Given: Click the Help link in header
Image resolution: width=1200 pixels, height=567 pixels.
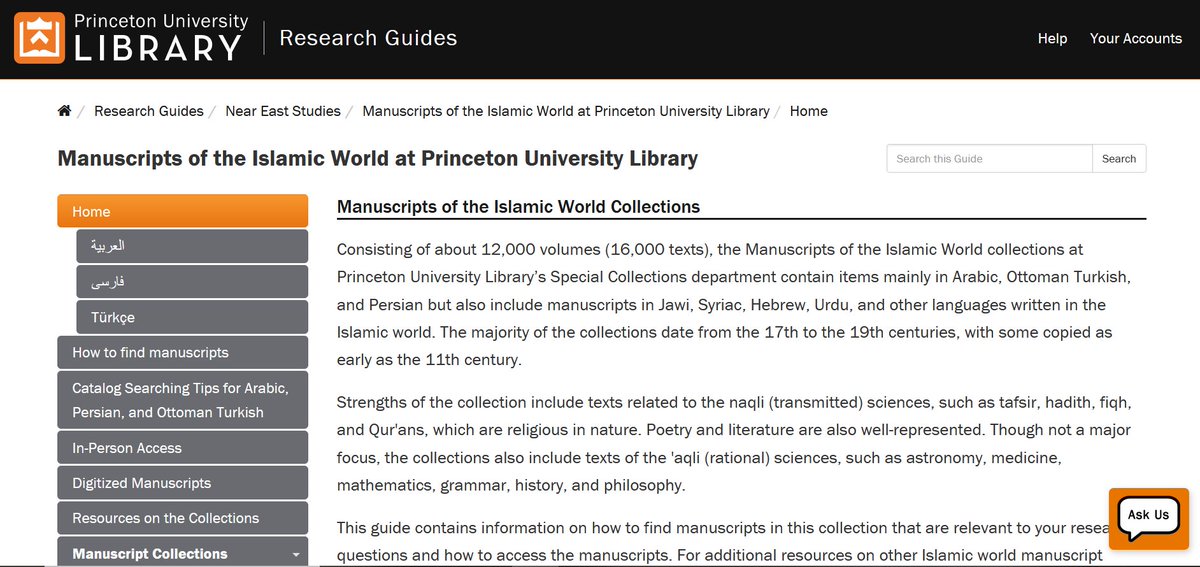Looking at the screenshot, I should [1052, 38].
